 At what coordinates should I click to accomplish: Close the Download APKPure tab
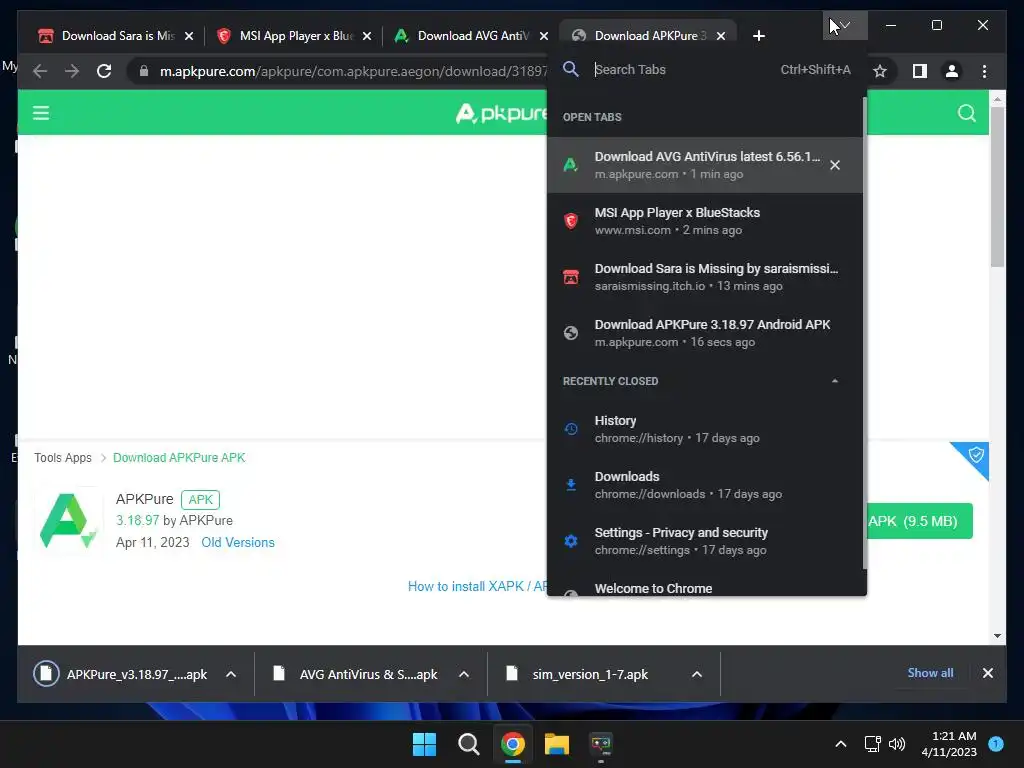(721, 36)
